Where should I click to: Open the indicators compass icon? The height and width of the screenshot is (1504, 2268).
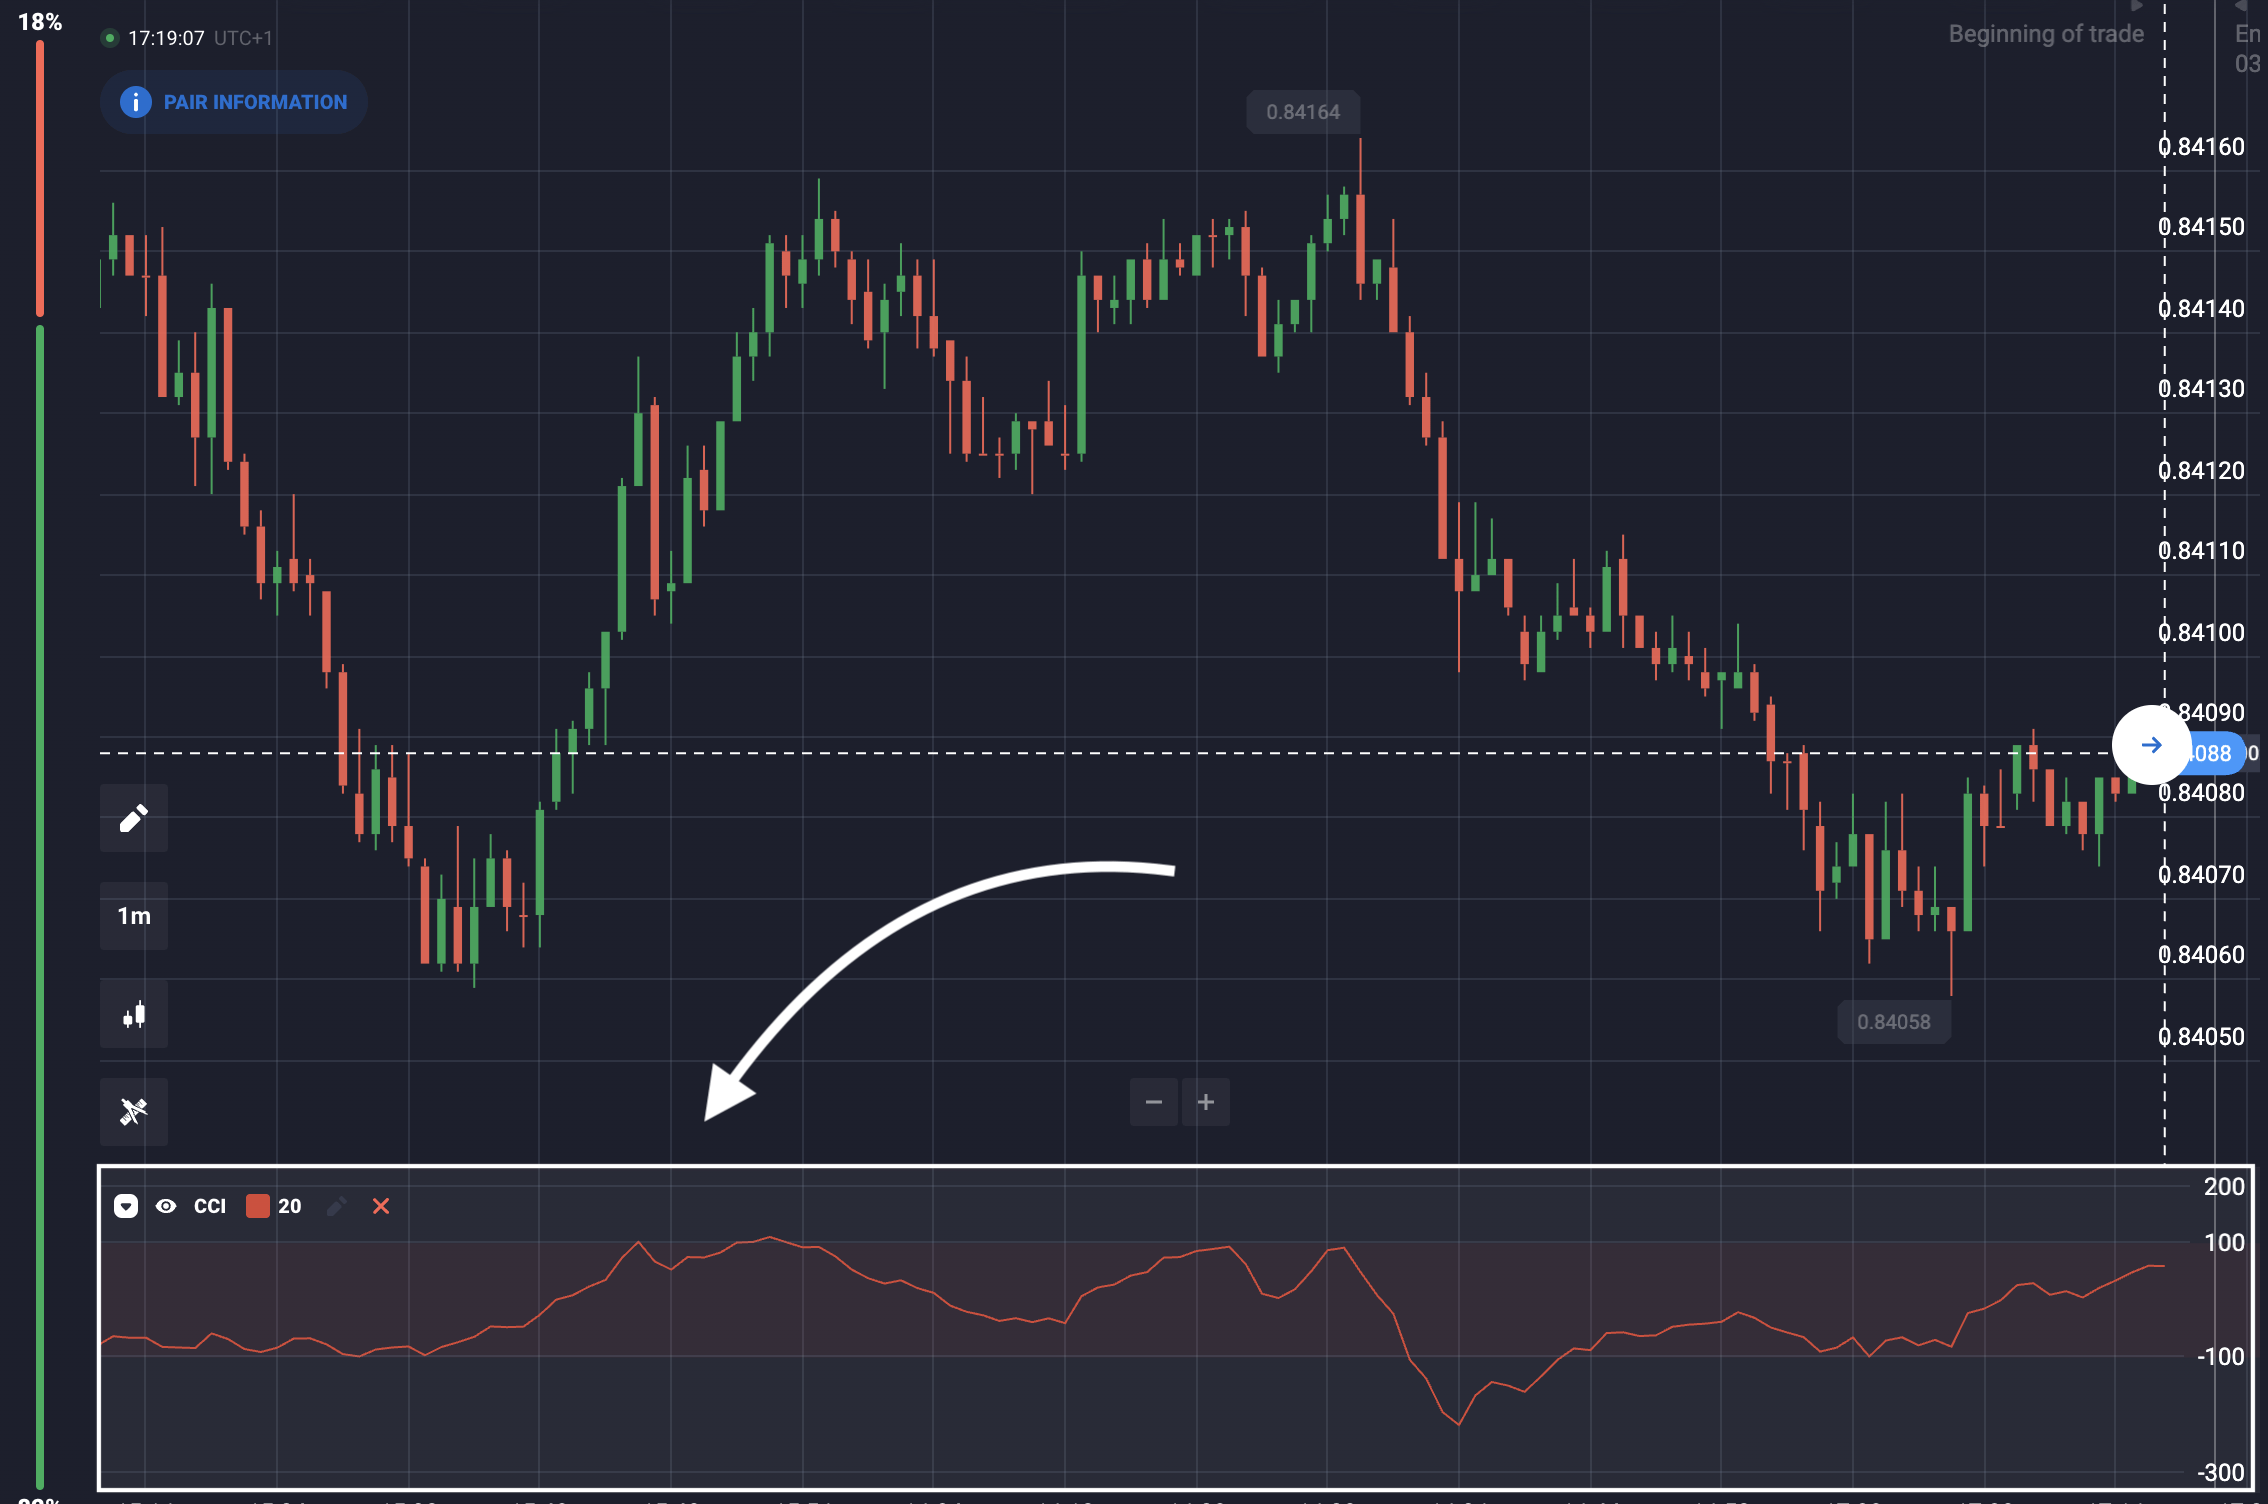click(134, 1112)
